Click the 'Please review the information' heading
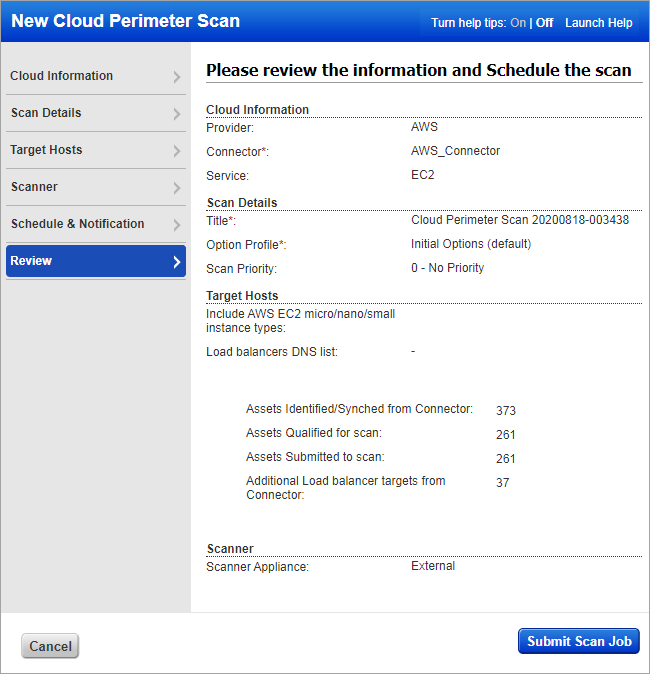The height and width of the screenshot is (674, 650). pos(418,70)
